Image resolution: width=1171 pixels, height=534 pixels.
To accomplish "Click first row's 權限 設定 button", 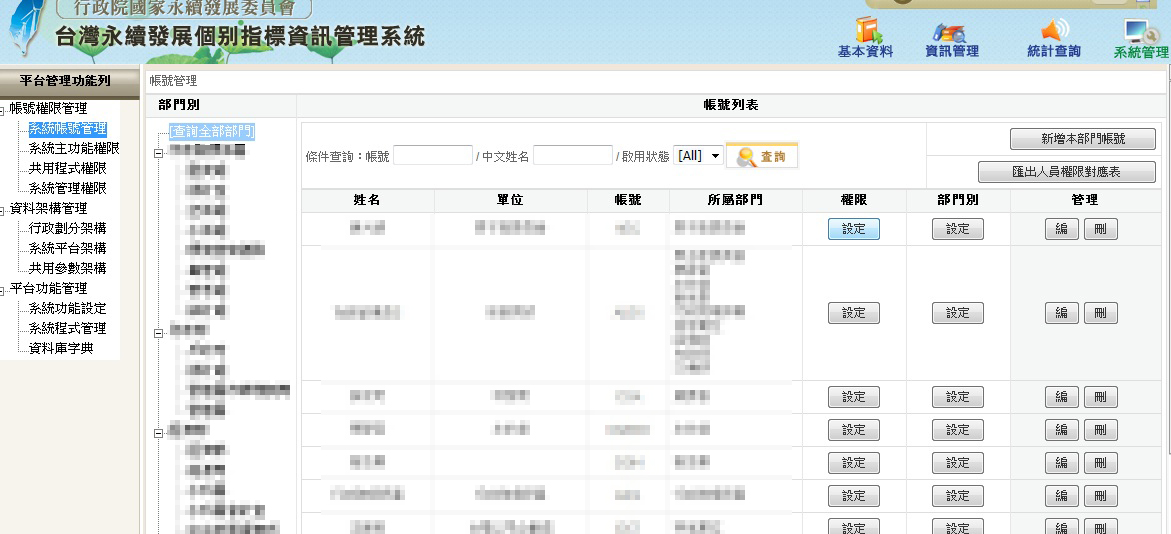I will point(853,229).
